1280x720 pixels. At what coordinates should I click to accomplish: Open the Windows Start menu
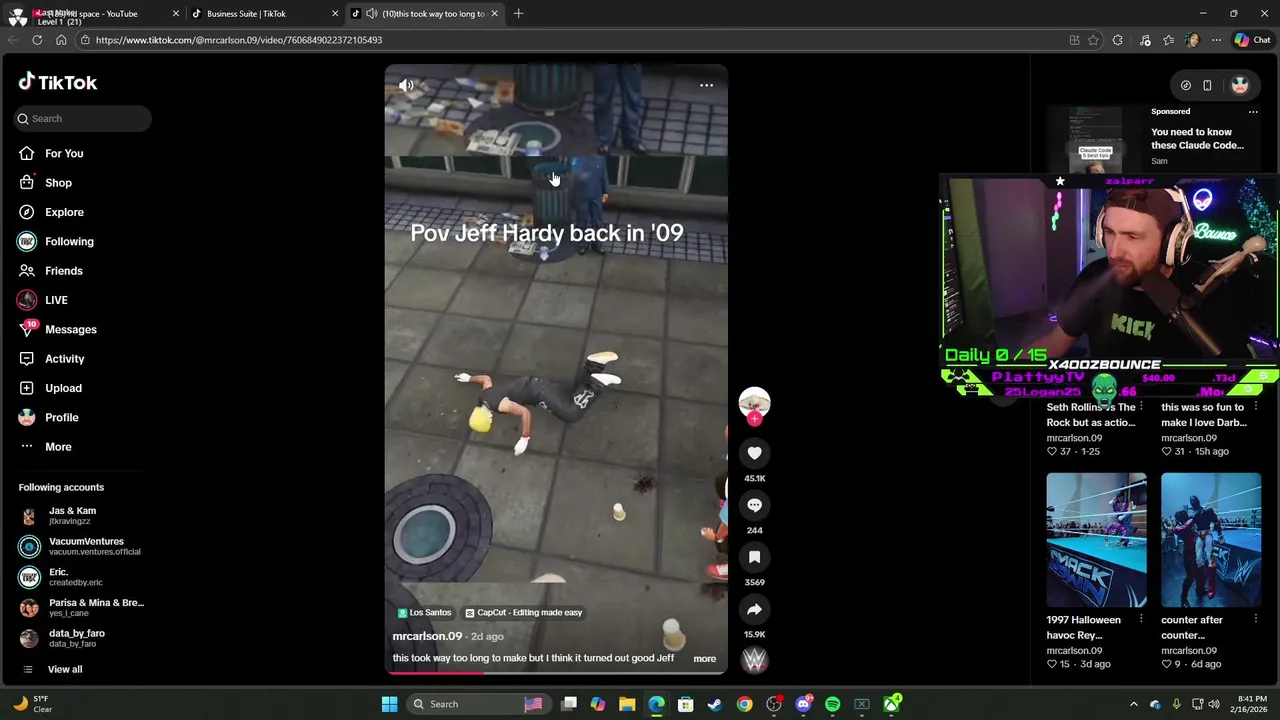point(389,704)
